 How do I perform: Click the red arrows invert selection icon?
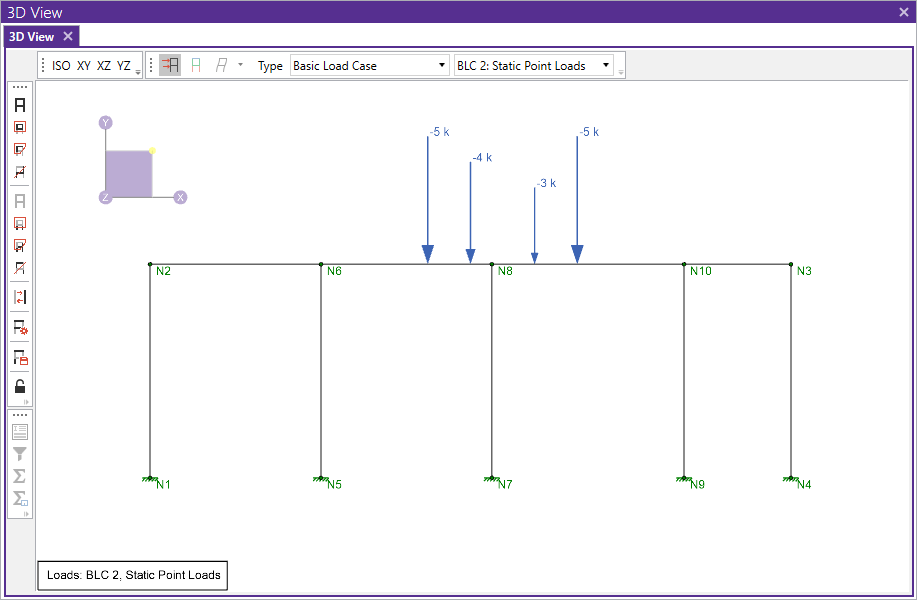pos(19,297)
